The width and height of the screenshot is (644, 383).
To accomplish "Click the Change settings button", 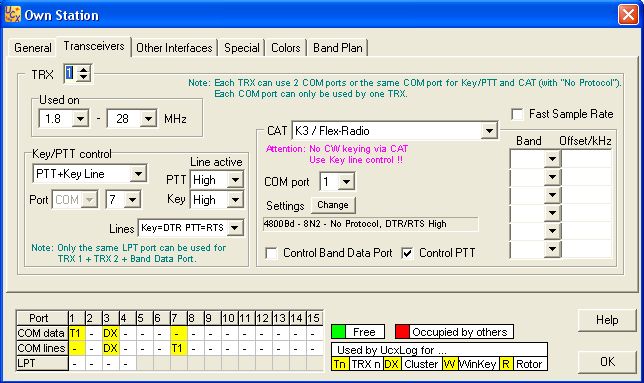I will [x=333, y=205].
